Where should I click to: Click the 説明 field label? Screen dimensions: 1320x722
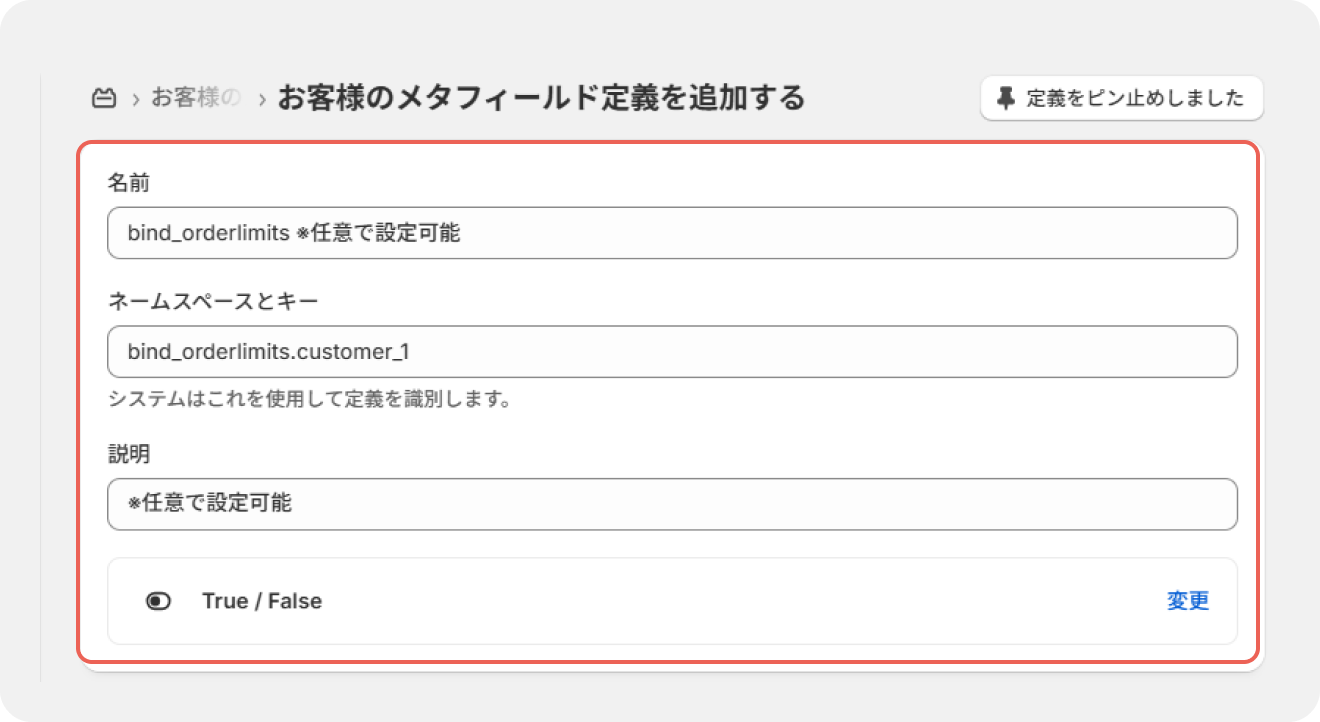(x=128, y=453)
